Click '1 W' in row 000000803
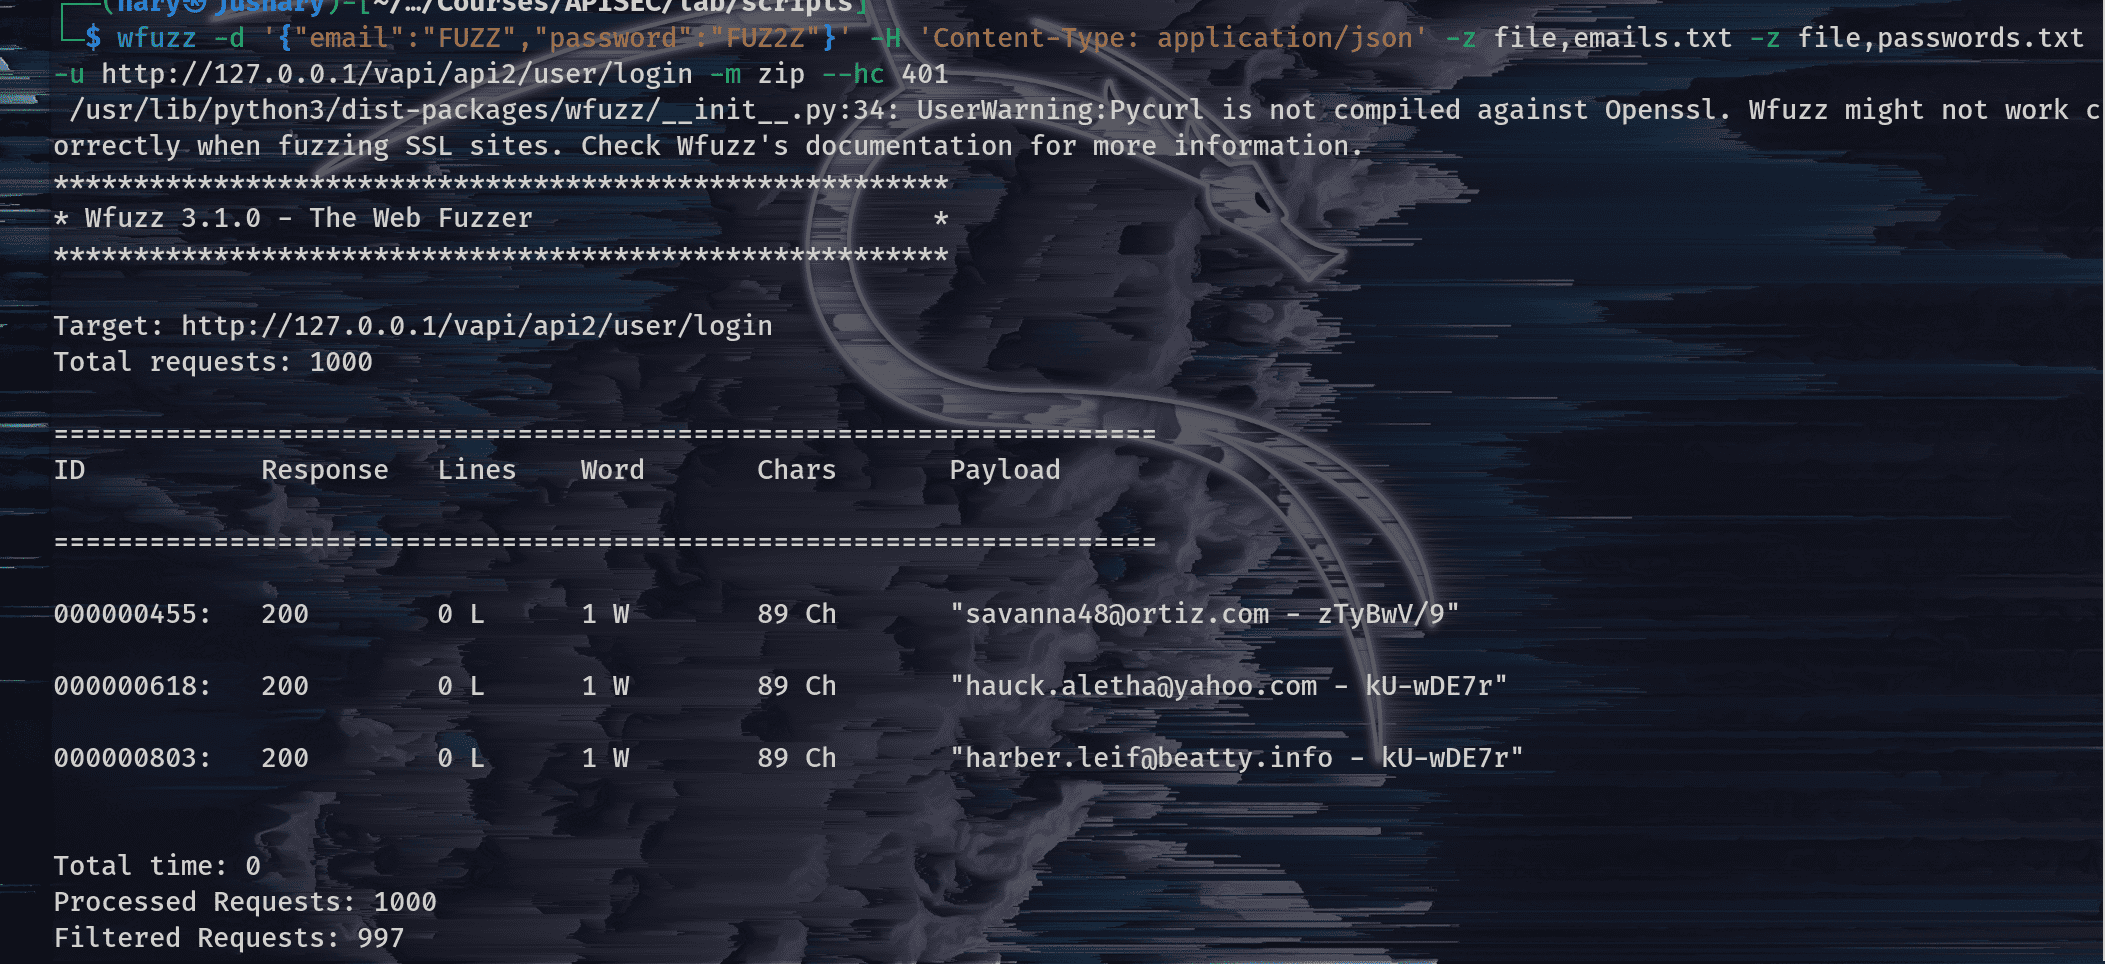Screen dimensions: 2105x964 [x=605, y=758]
